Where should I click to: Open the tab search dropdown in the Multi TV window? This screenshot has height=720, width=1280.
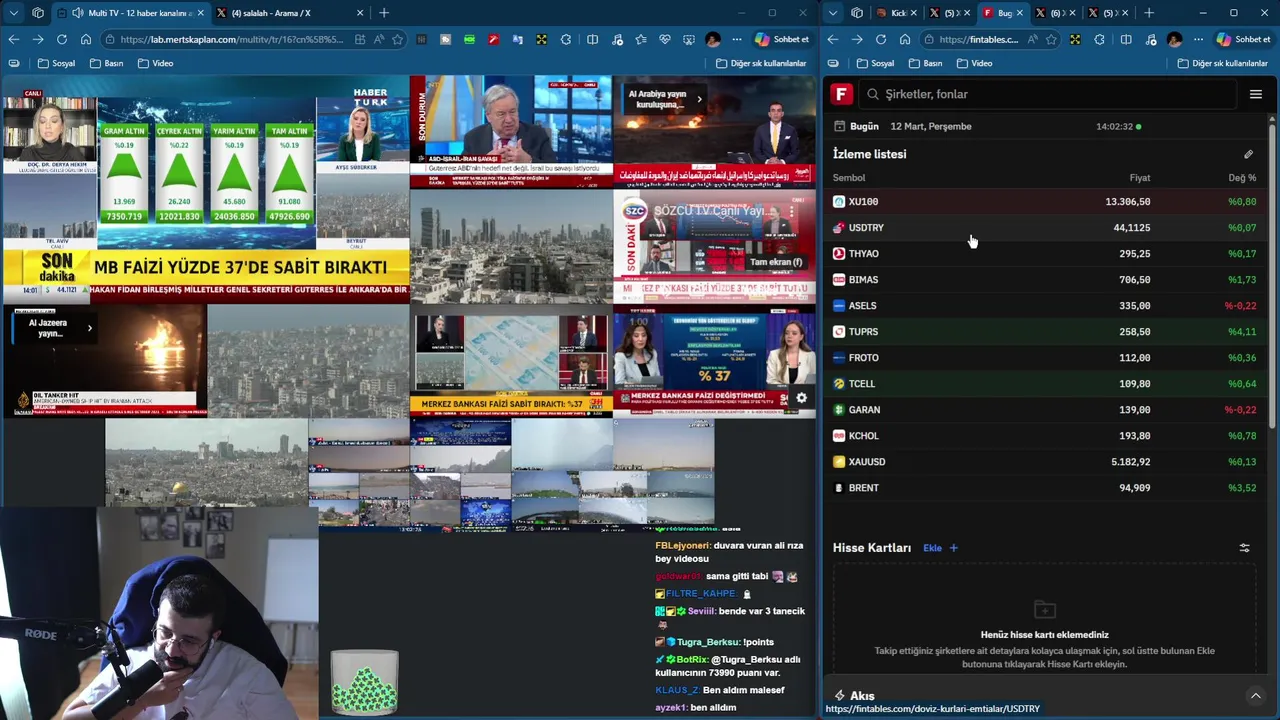click(x=13, y=13)
